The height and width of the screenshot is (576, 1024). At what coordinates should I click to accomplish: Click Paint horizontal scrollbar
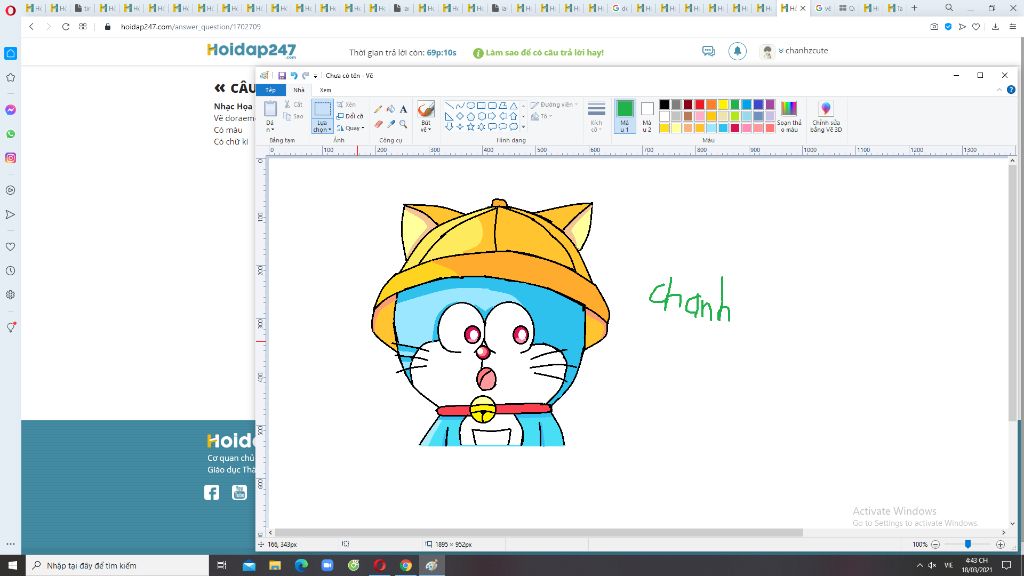[x=539, y=533]
